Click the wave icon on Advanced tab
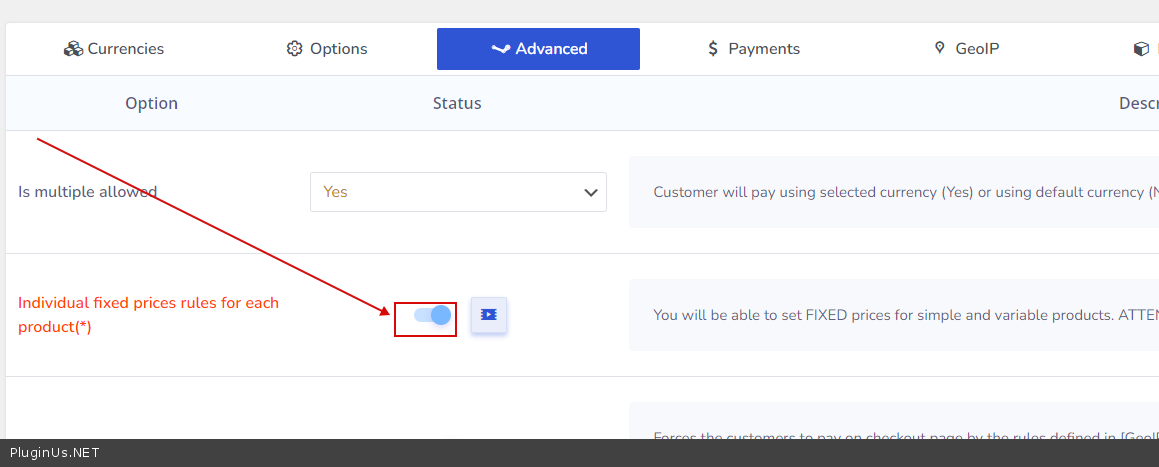1159x467 pixels. tap(501, 49)
